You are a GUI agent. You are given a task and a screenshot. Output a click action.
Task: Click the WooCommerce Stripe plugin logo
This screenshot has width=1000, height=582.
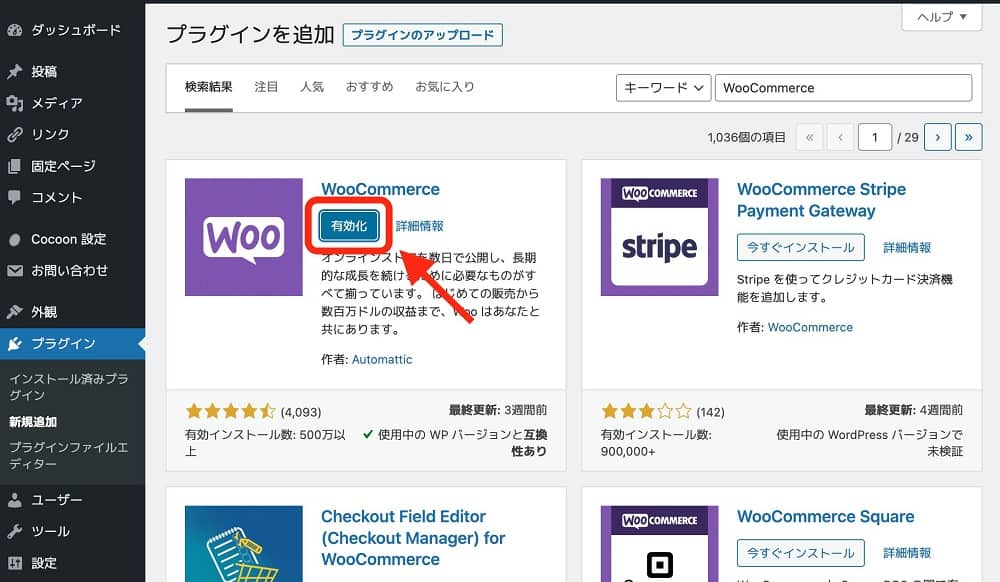pos(659,237)
